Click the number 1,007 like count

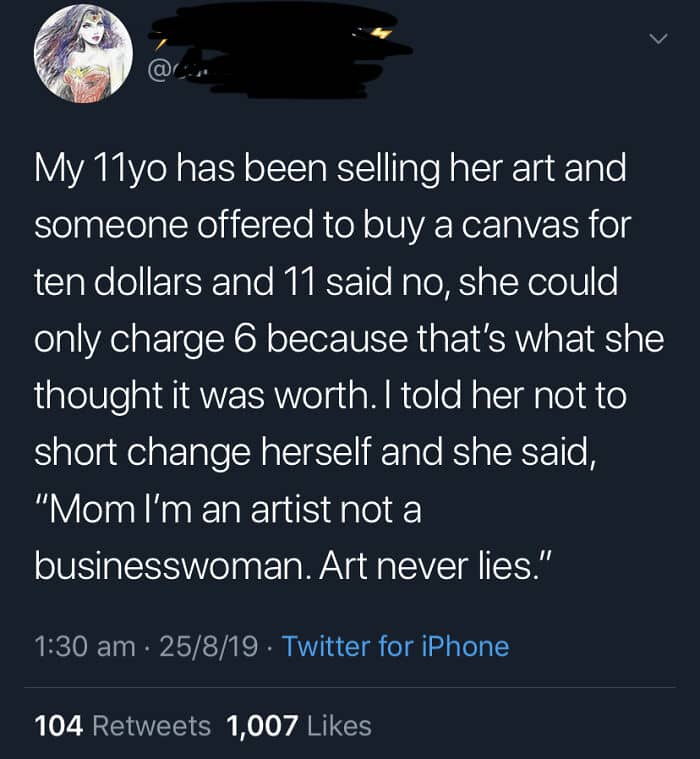[x=261, y=726]
